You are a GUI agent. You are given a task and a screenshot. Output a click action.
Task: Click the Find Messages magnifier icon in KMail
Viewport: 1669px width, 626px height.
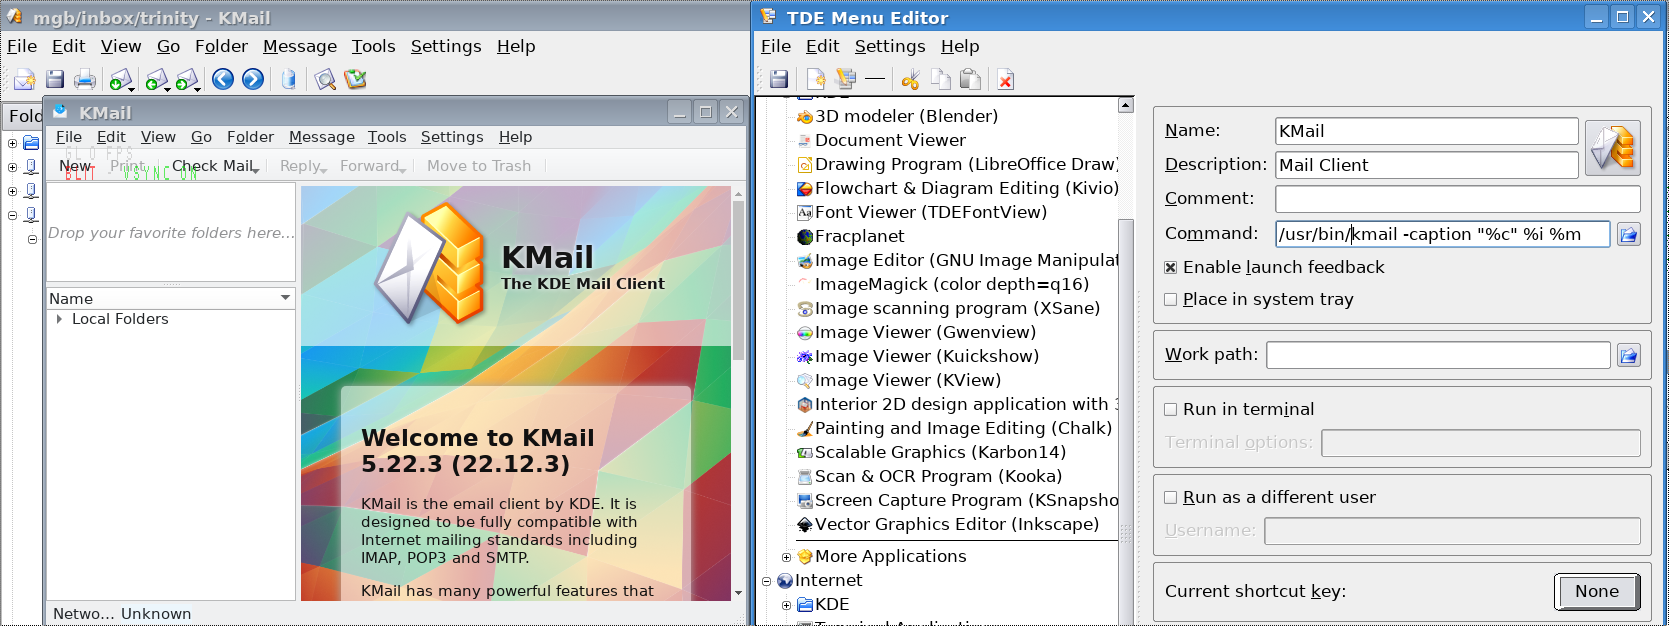(325, 80)
